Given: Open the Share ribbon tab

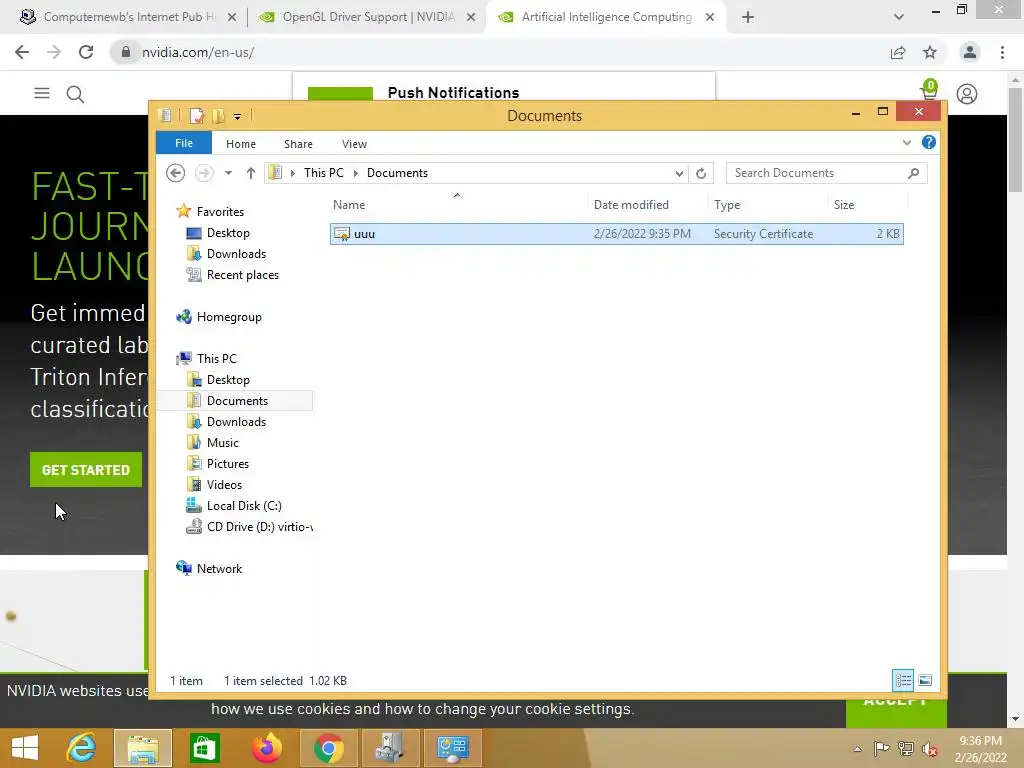Looking at the screenshot, I should 298,144.
